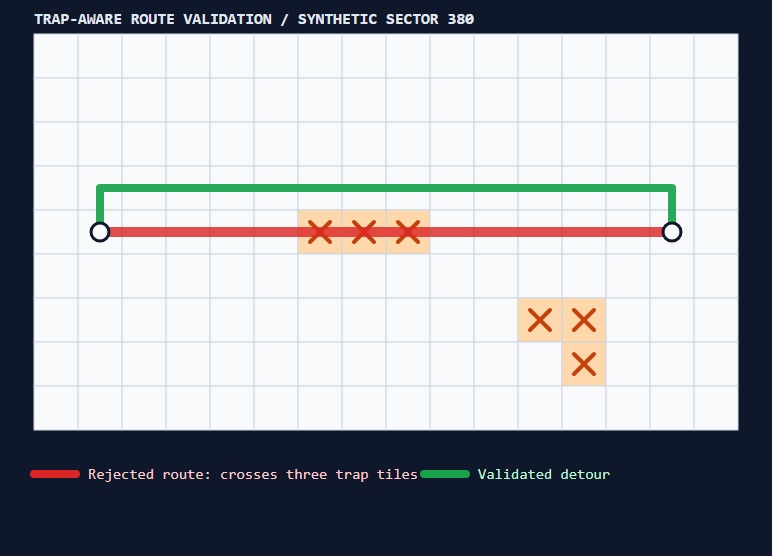The height and width of the screenshot is (556, 772).
Task: Click the title "TRAP-AWARE ROUTE VALIDATION / SYNTHETIC SECTOR 380"
Action: [254, 19]
